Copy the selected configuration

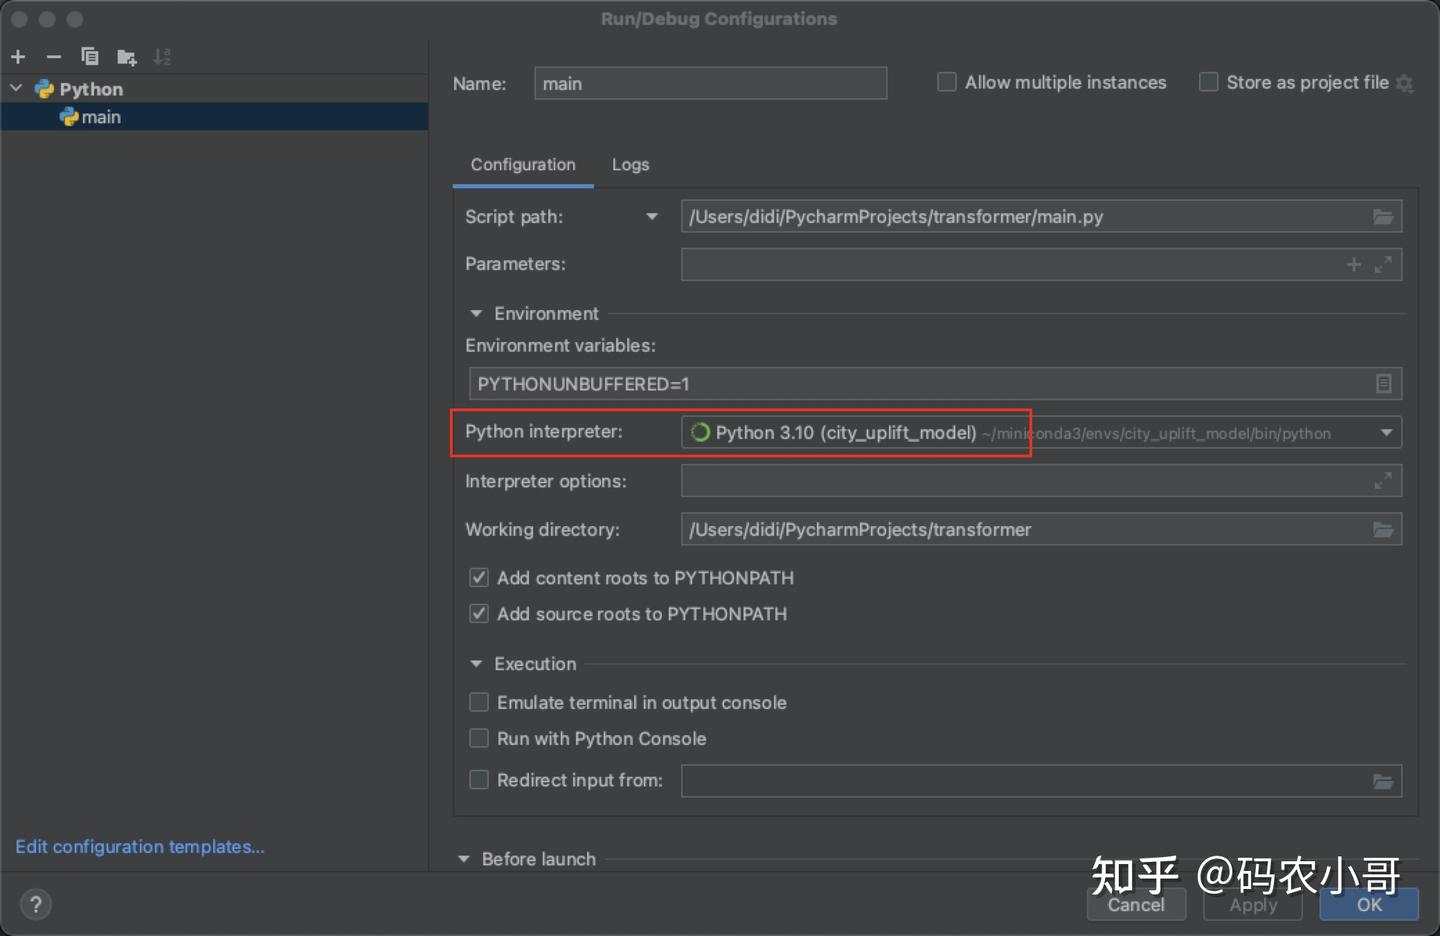coord(90,57)
